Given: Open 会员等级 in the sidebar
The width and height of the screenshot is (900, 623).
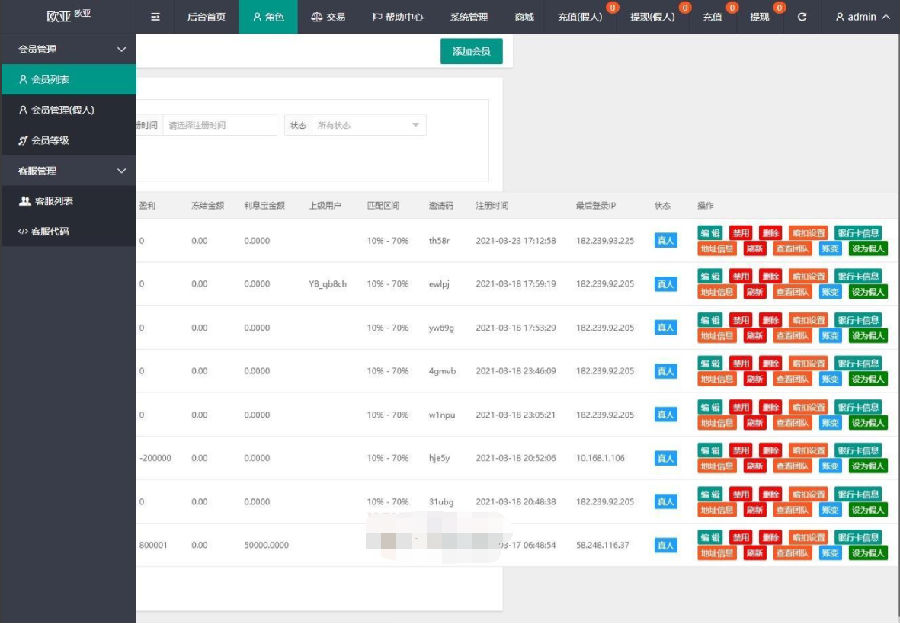Looking at the screenshot, I should coord(50,140).
